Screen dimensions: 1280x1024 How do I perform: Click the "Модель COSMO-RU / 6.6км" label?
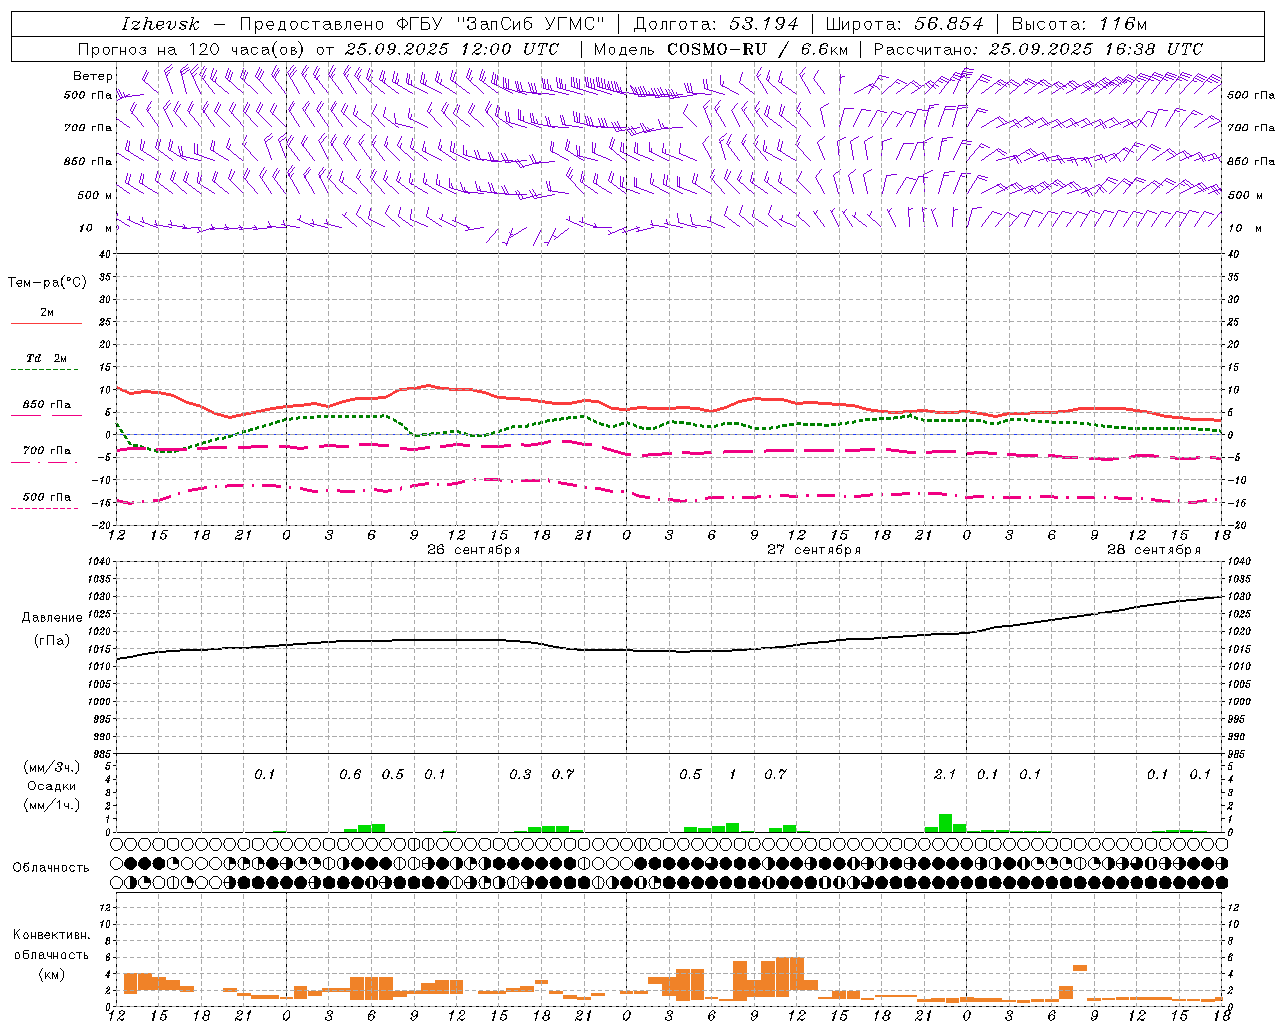coord(721,49)
